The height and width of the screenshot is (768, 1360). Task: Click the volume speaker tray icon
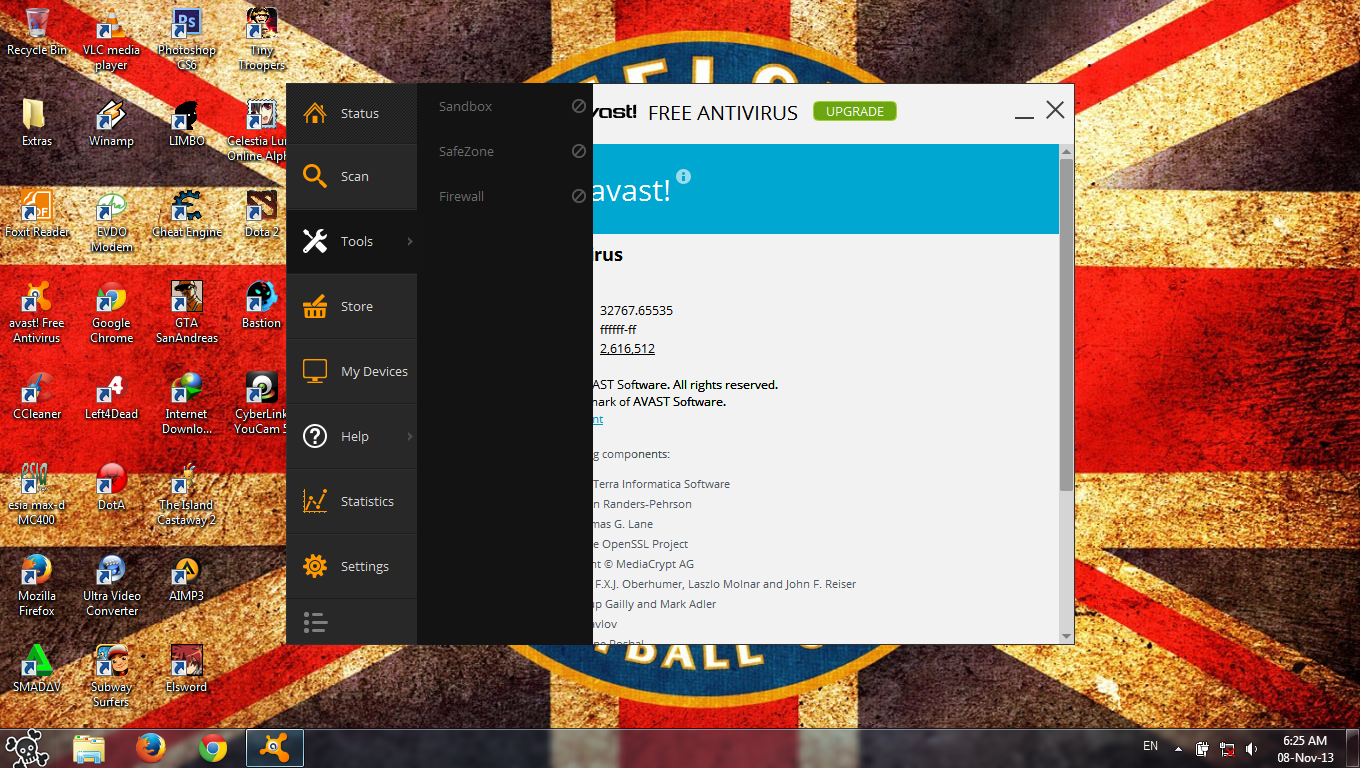pyautogui.click(x=1251, y=748)
